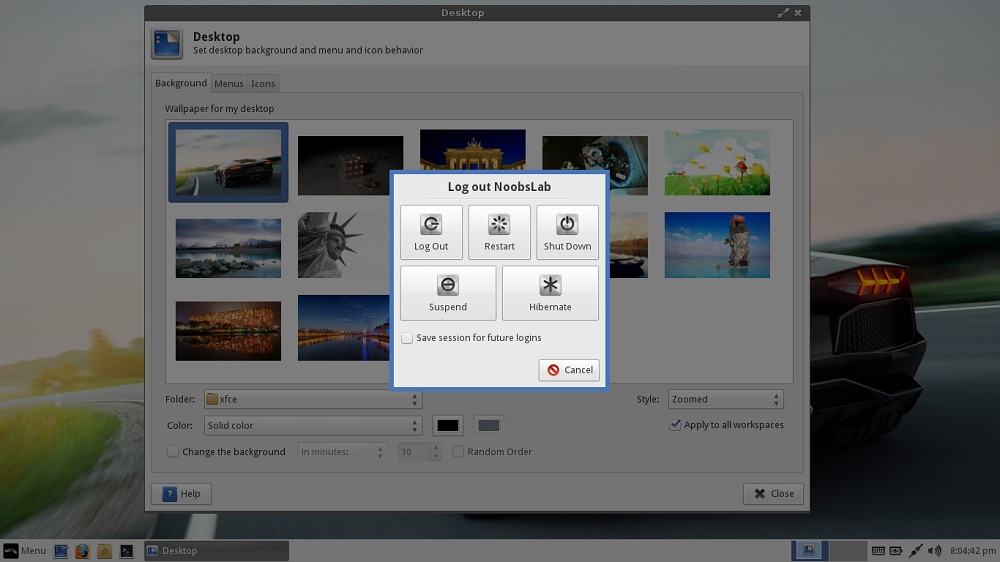Open the Menus tab
The image size is (1000, 562).
(228, 84)
